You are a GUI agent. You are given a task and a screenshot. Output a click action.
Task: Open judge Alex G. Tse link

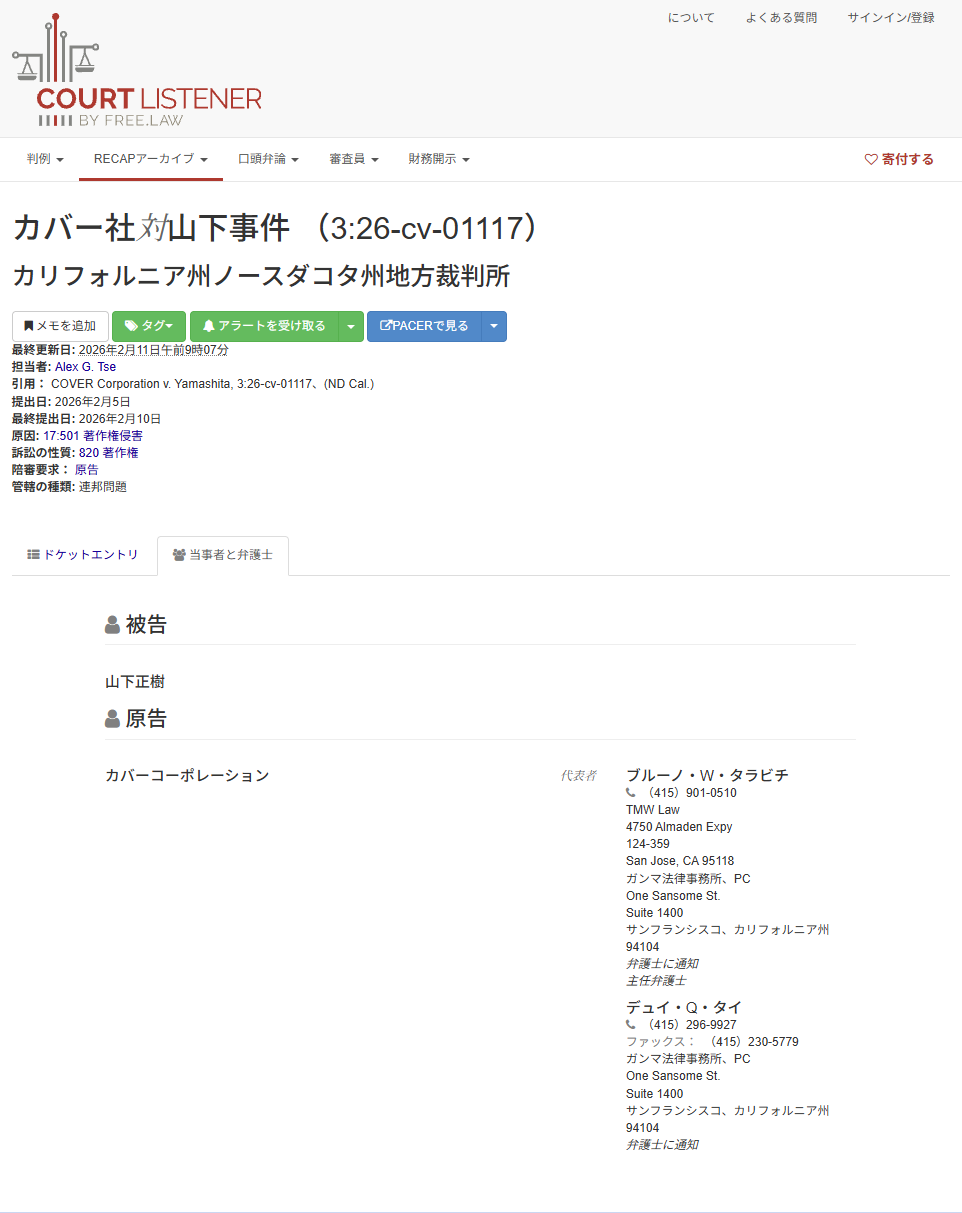(85, 367)
